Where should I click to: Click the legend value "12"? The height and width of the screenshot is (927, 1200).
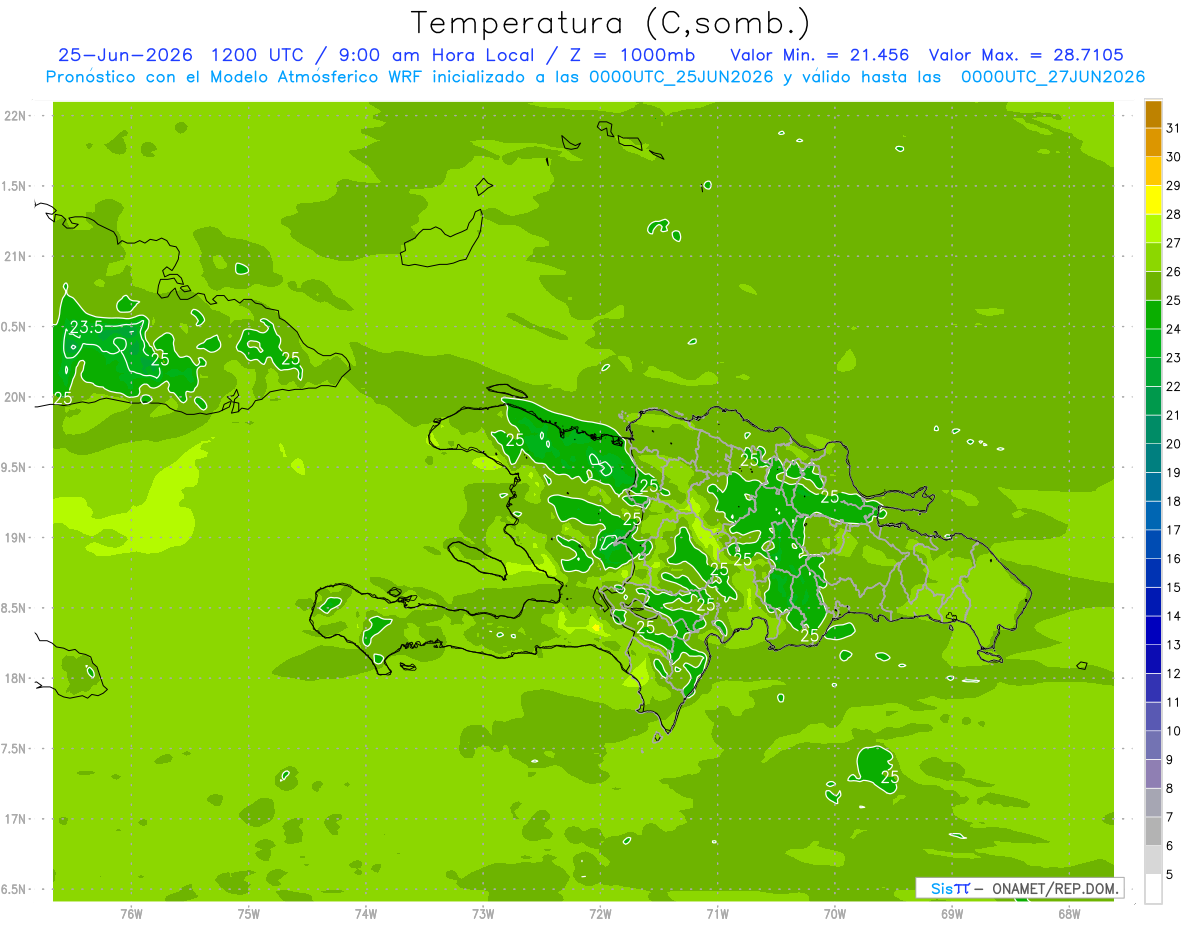1174,673
